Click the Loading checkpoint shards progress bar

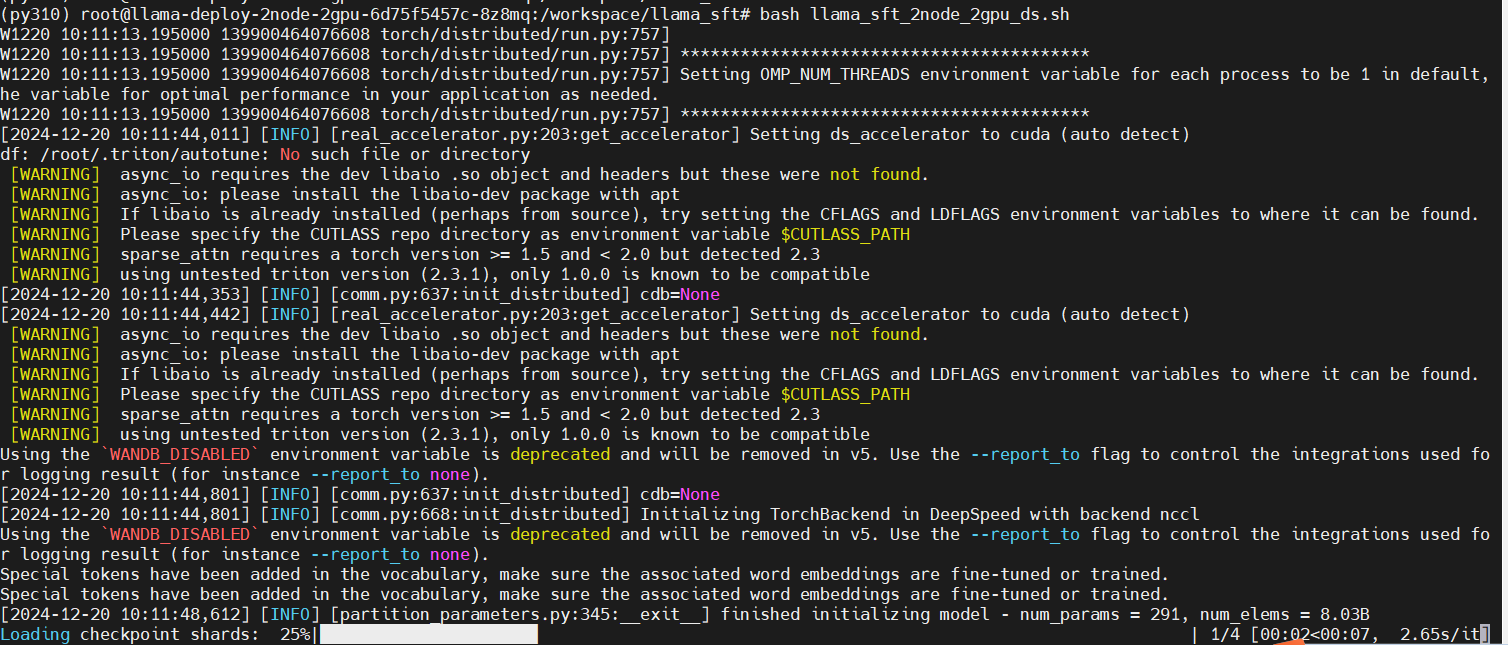coord(428,634)
